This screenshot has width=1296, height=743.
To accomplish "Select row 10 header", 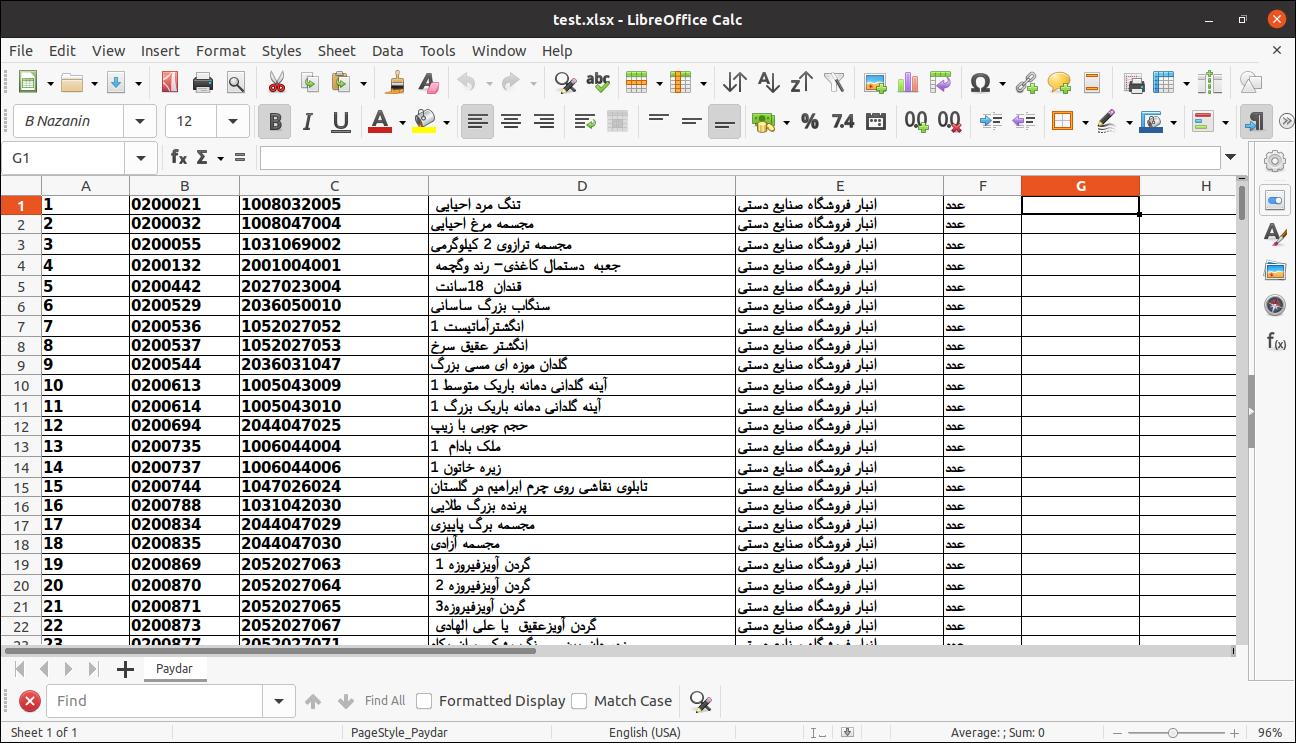I will (x=21, y=386).
